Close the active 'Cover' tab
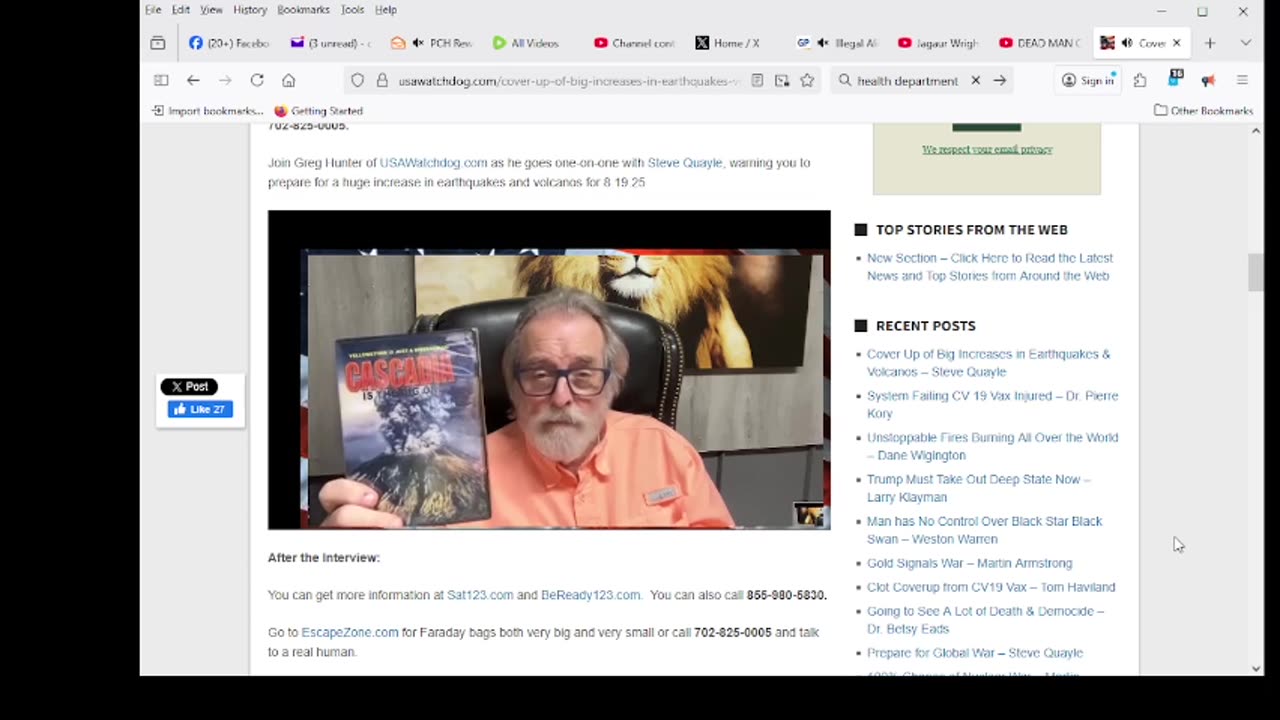The image size is (1280, 720). 1176,43
